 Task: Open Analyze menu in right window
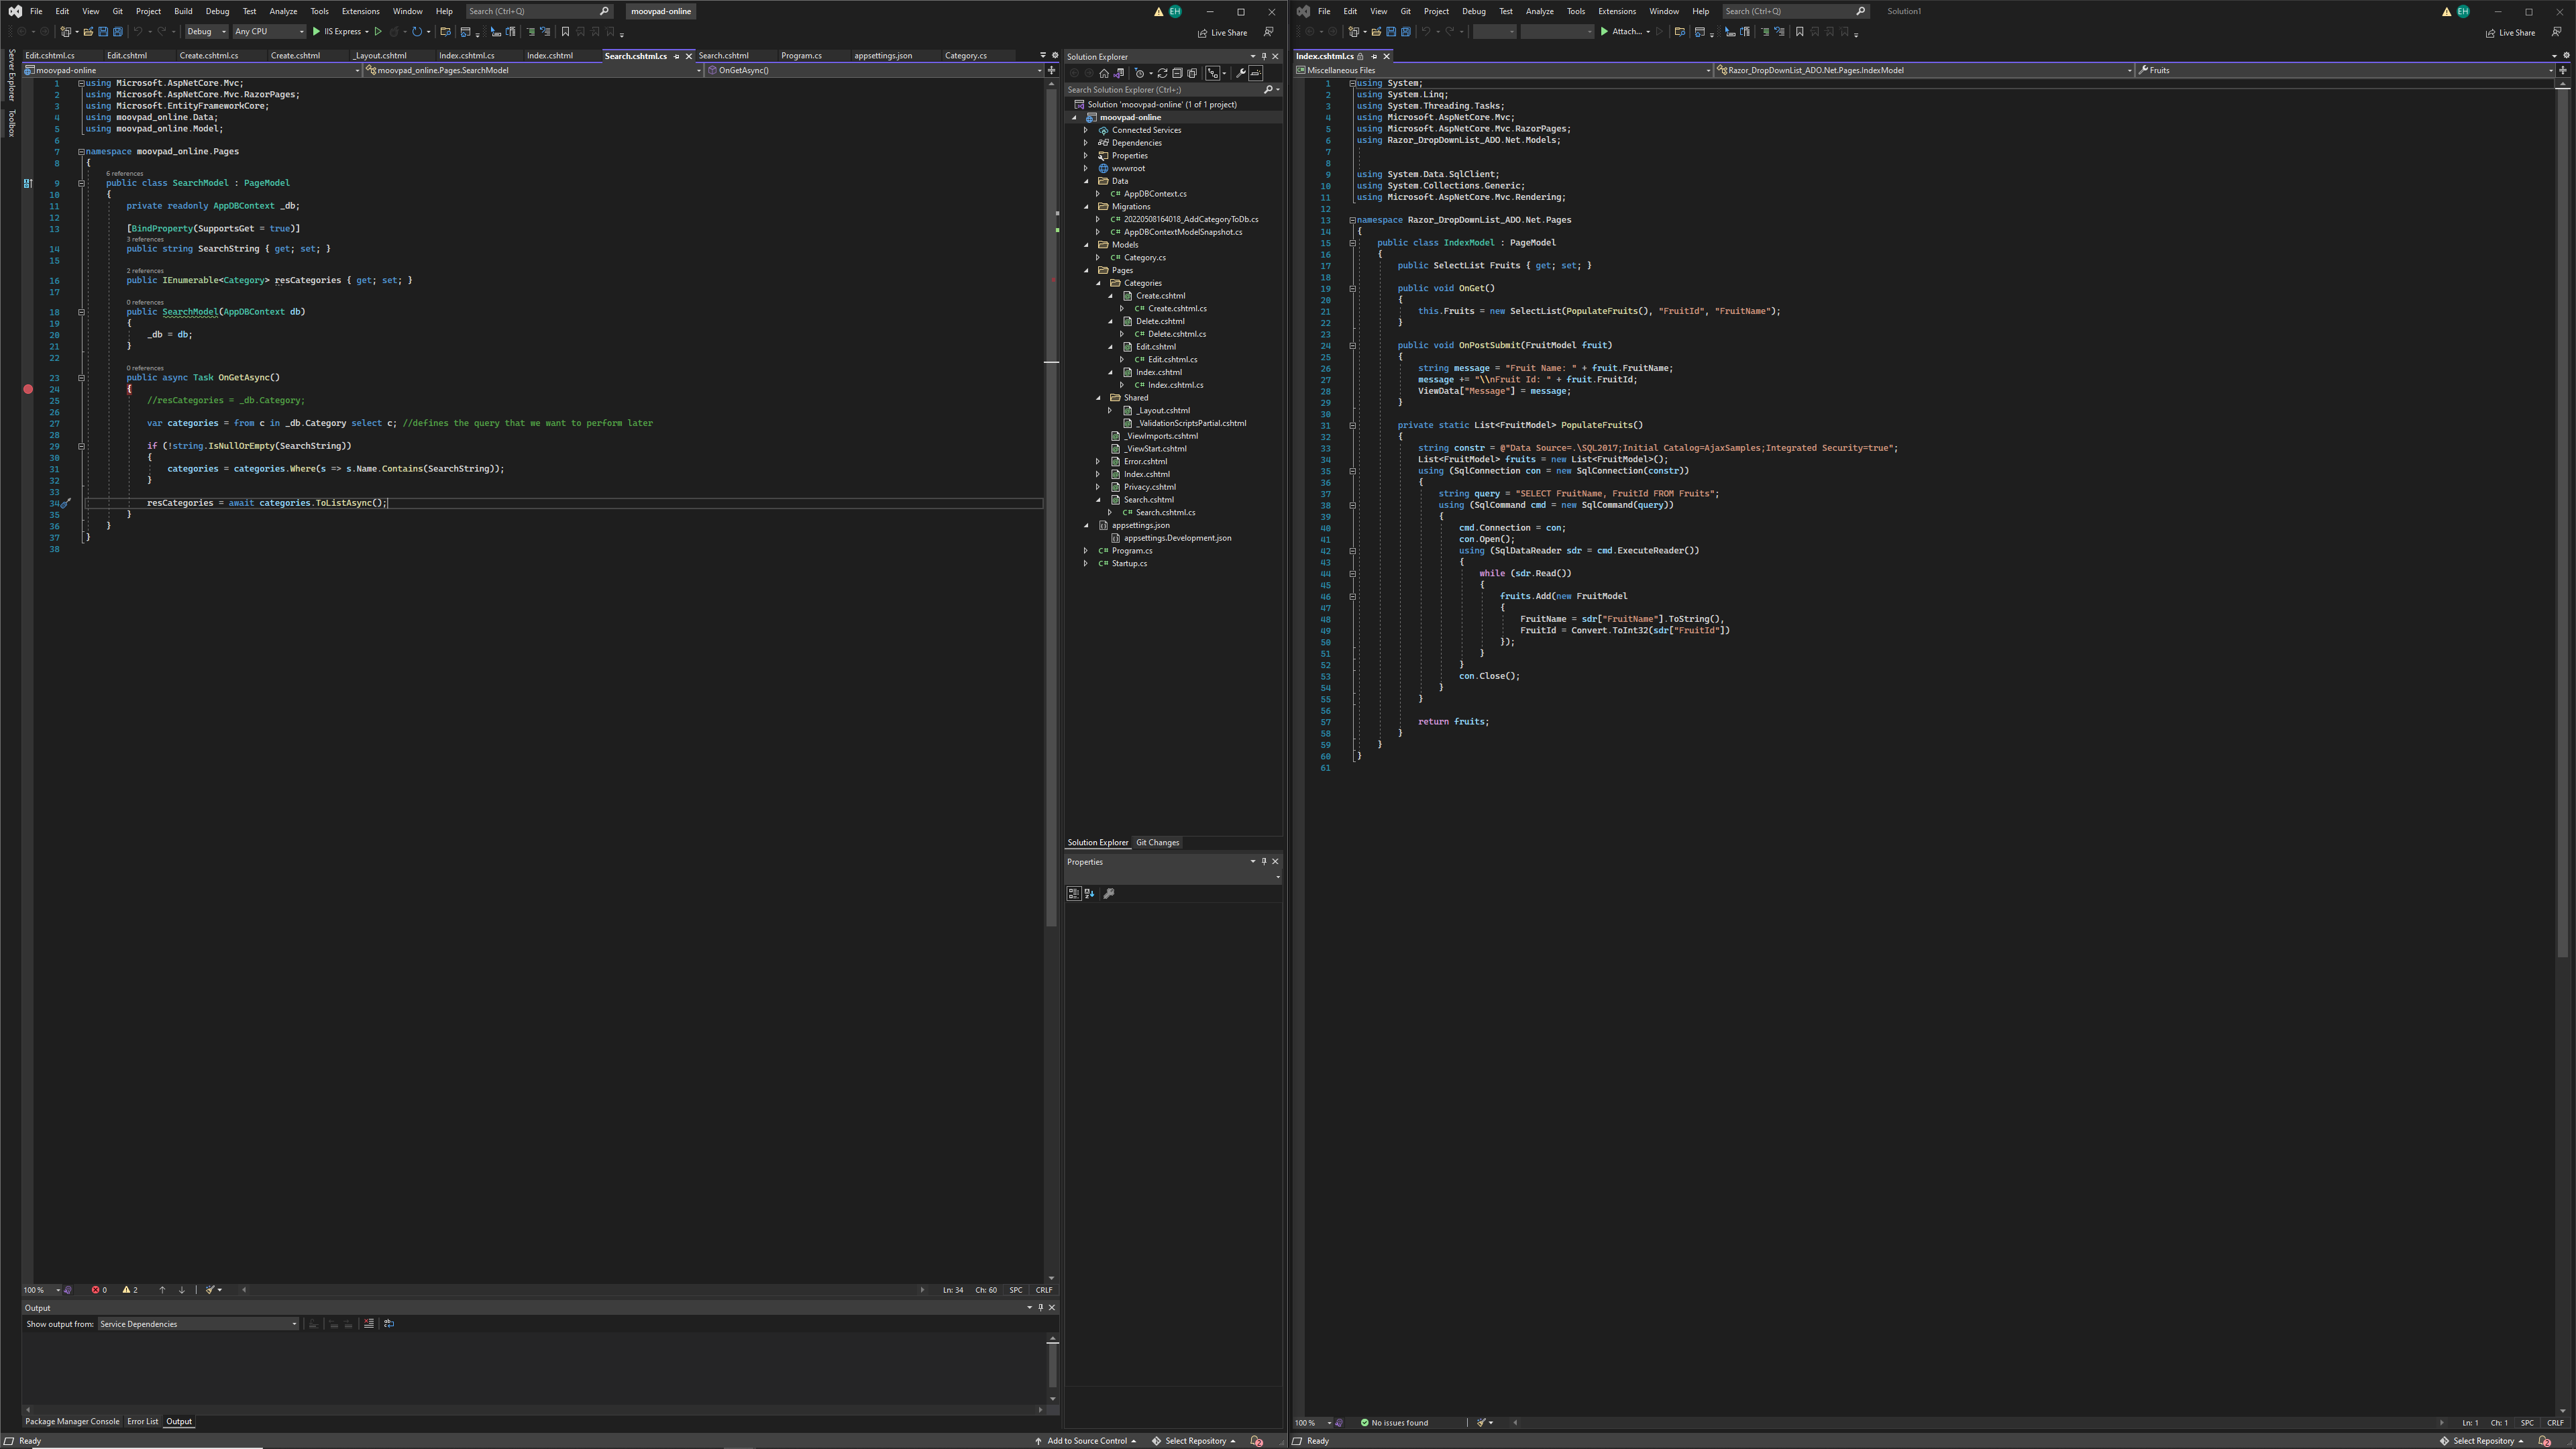(x=1539, y=12)
